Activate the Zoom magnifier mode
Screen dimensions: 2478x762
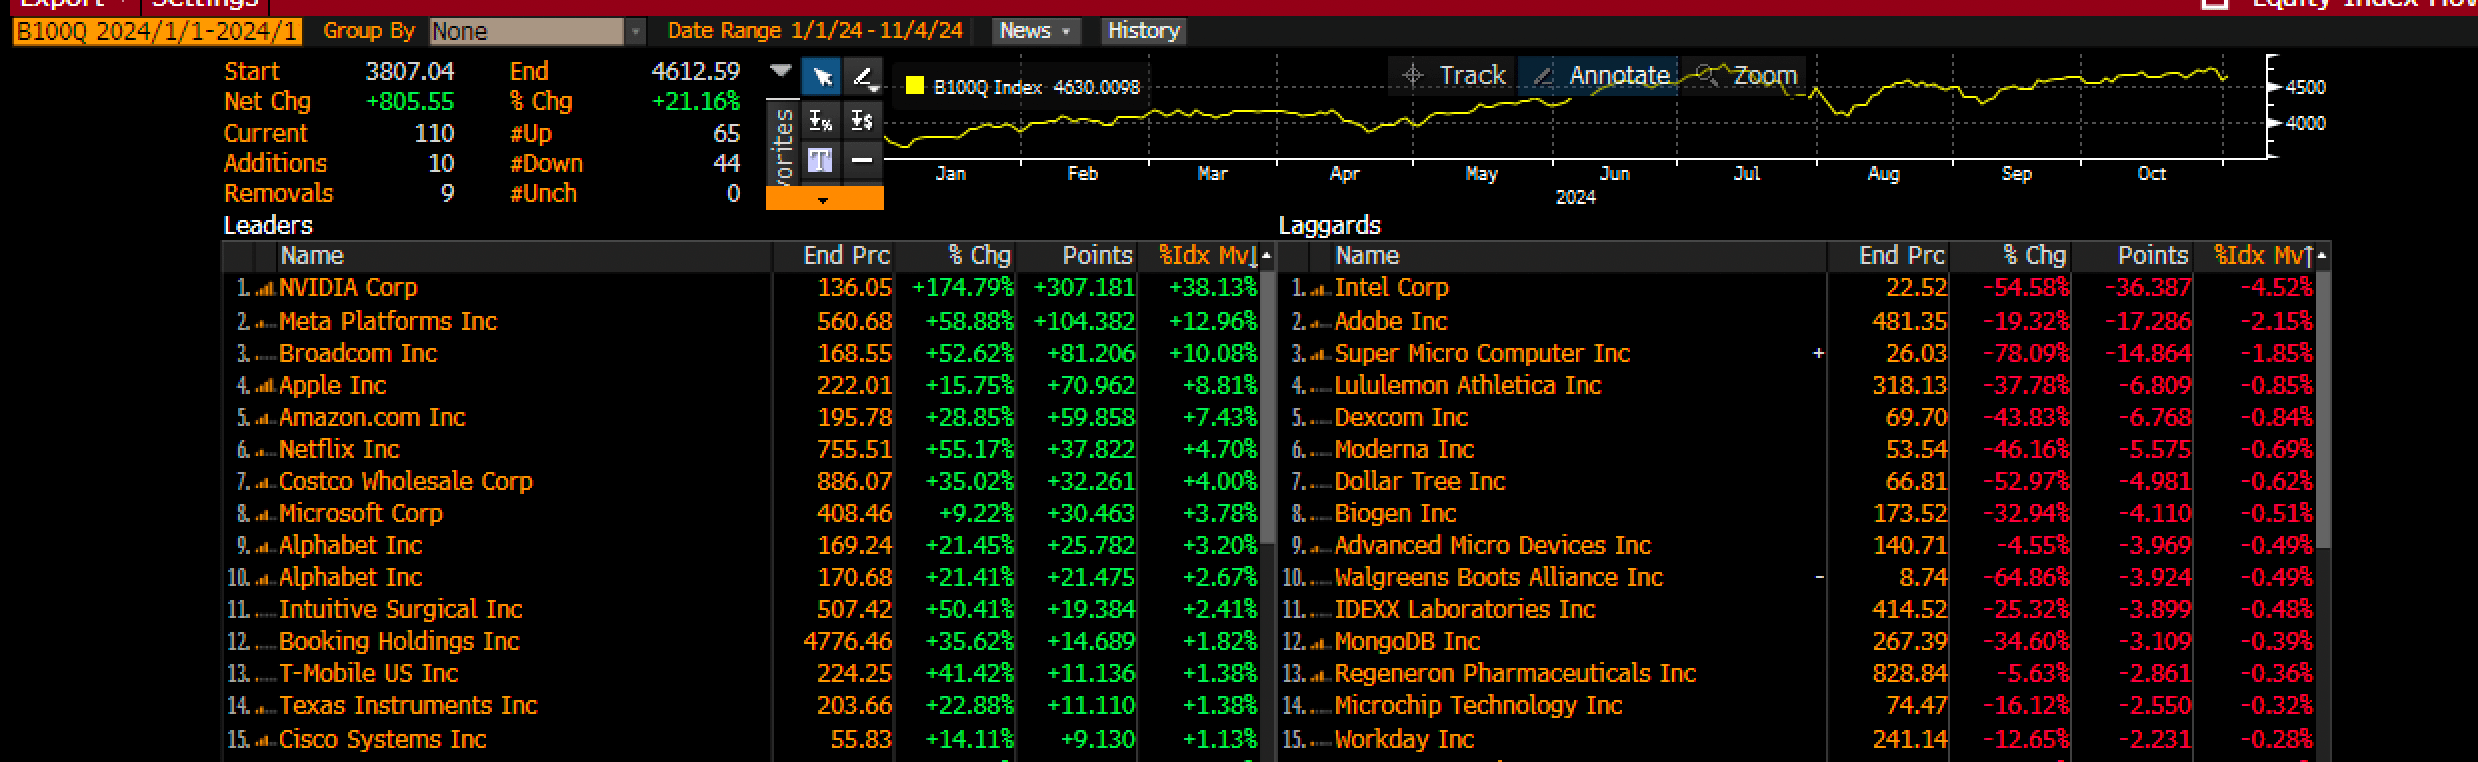pyautogui.click(x=1745, y=75)
